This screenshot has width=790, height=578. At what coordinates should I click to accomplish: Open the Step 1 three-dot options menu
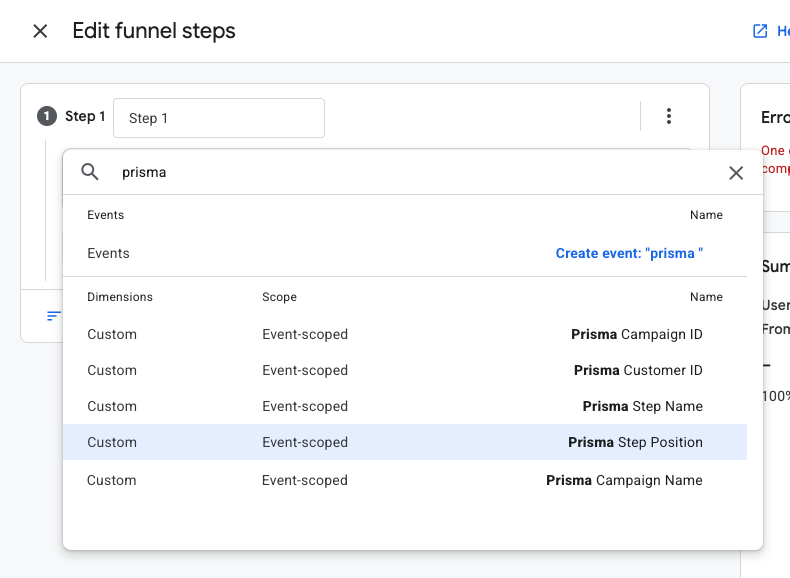[669, 116]
